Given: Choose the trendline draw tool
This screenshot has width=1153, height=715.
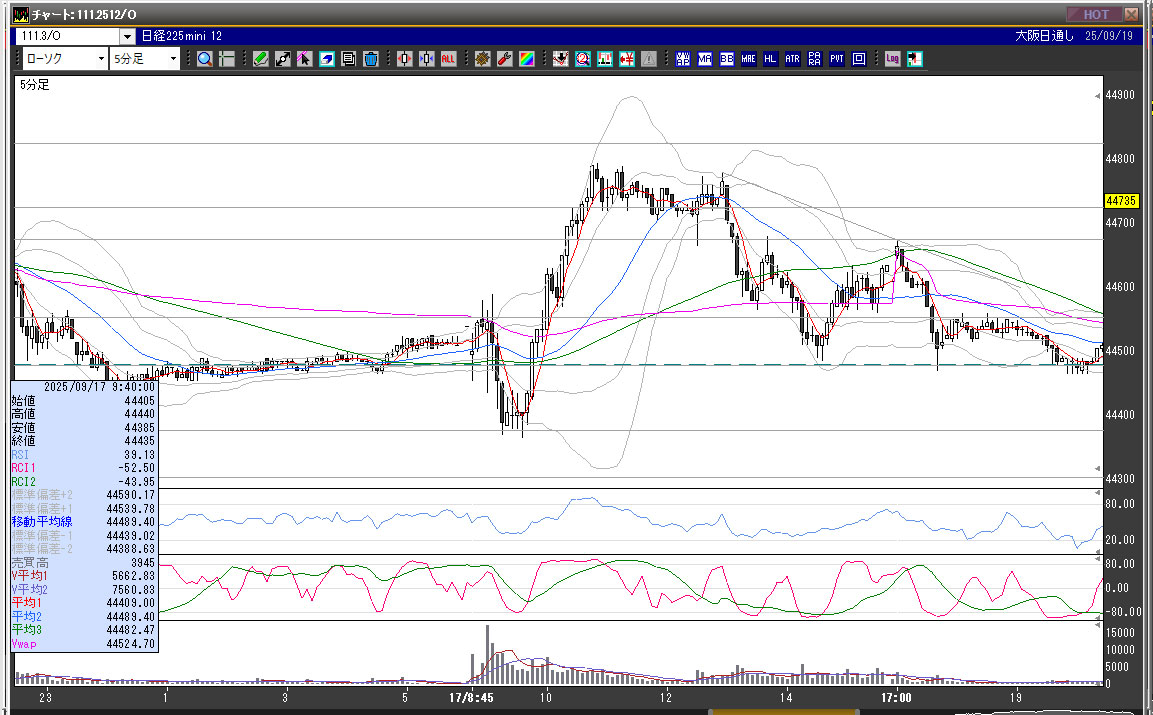Looking at the screenshot, I should [x=283, y=59].
